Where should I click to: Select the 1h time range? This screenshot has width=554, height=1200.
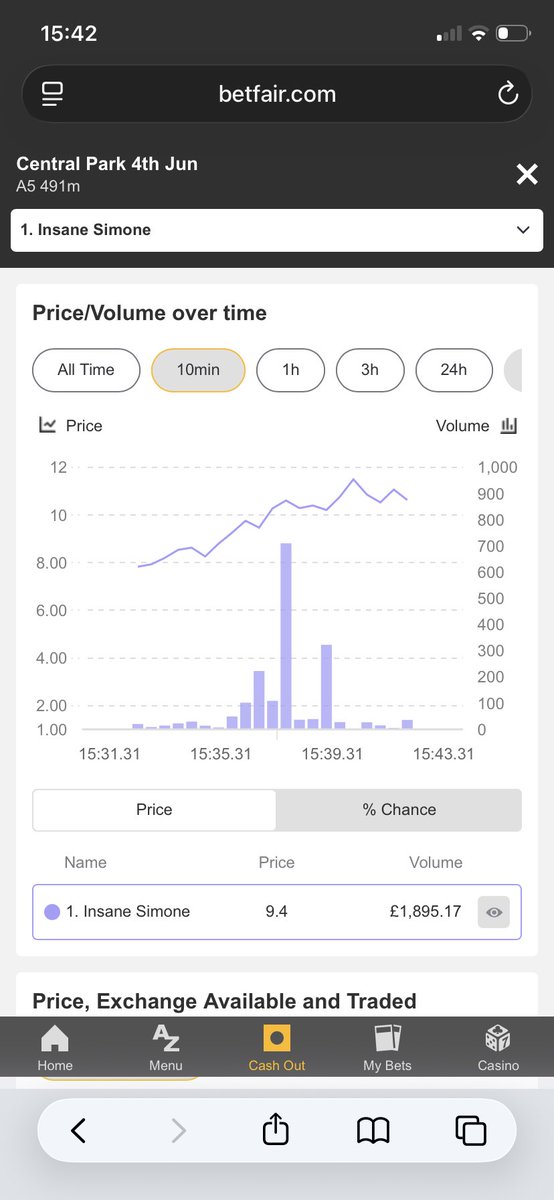point(291,370)
